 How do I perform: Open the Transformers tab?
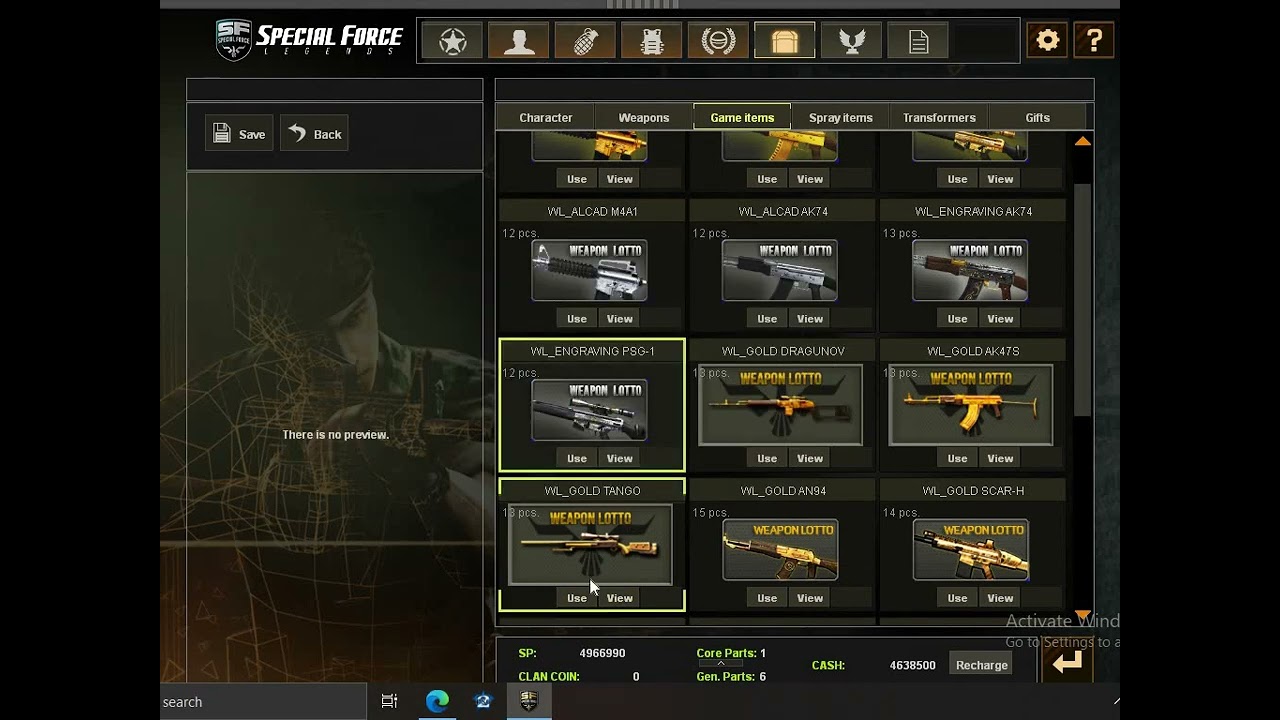[x=939, y=118]
